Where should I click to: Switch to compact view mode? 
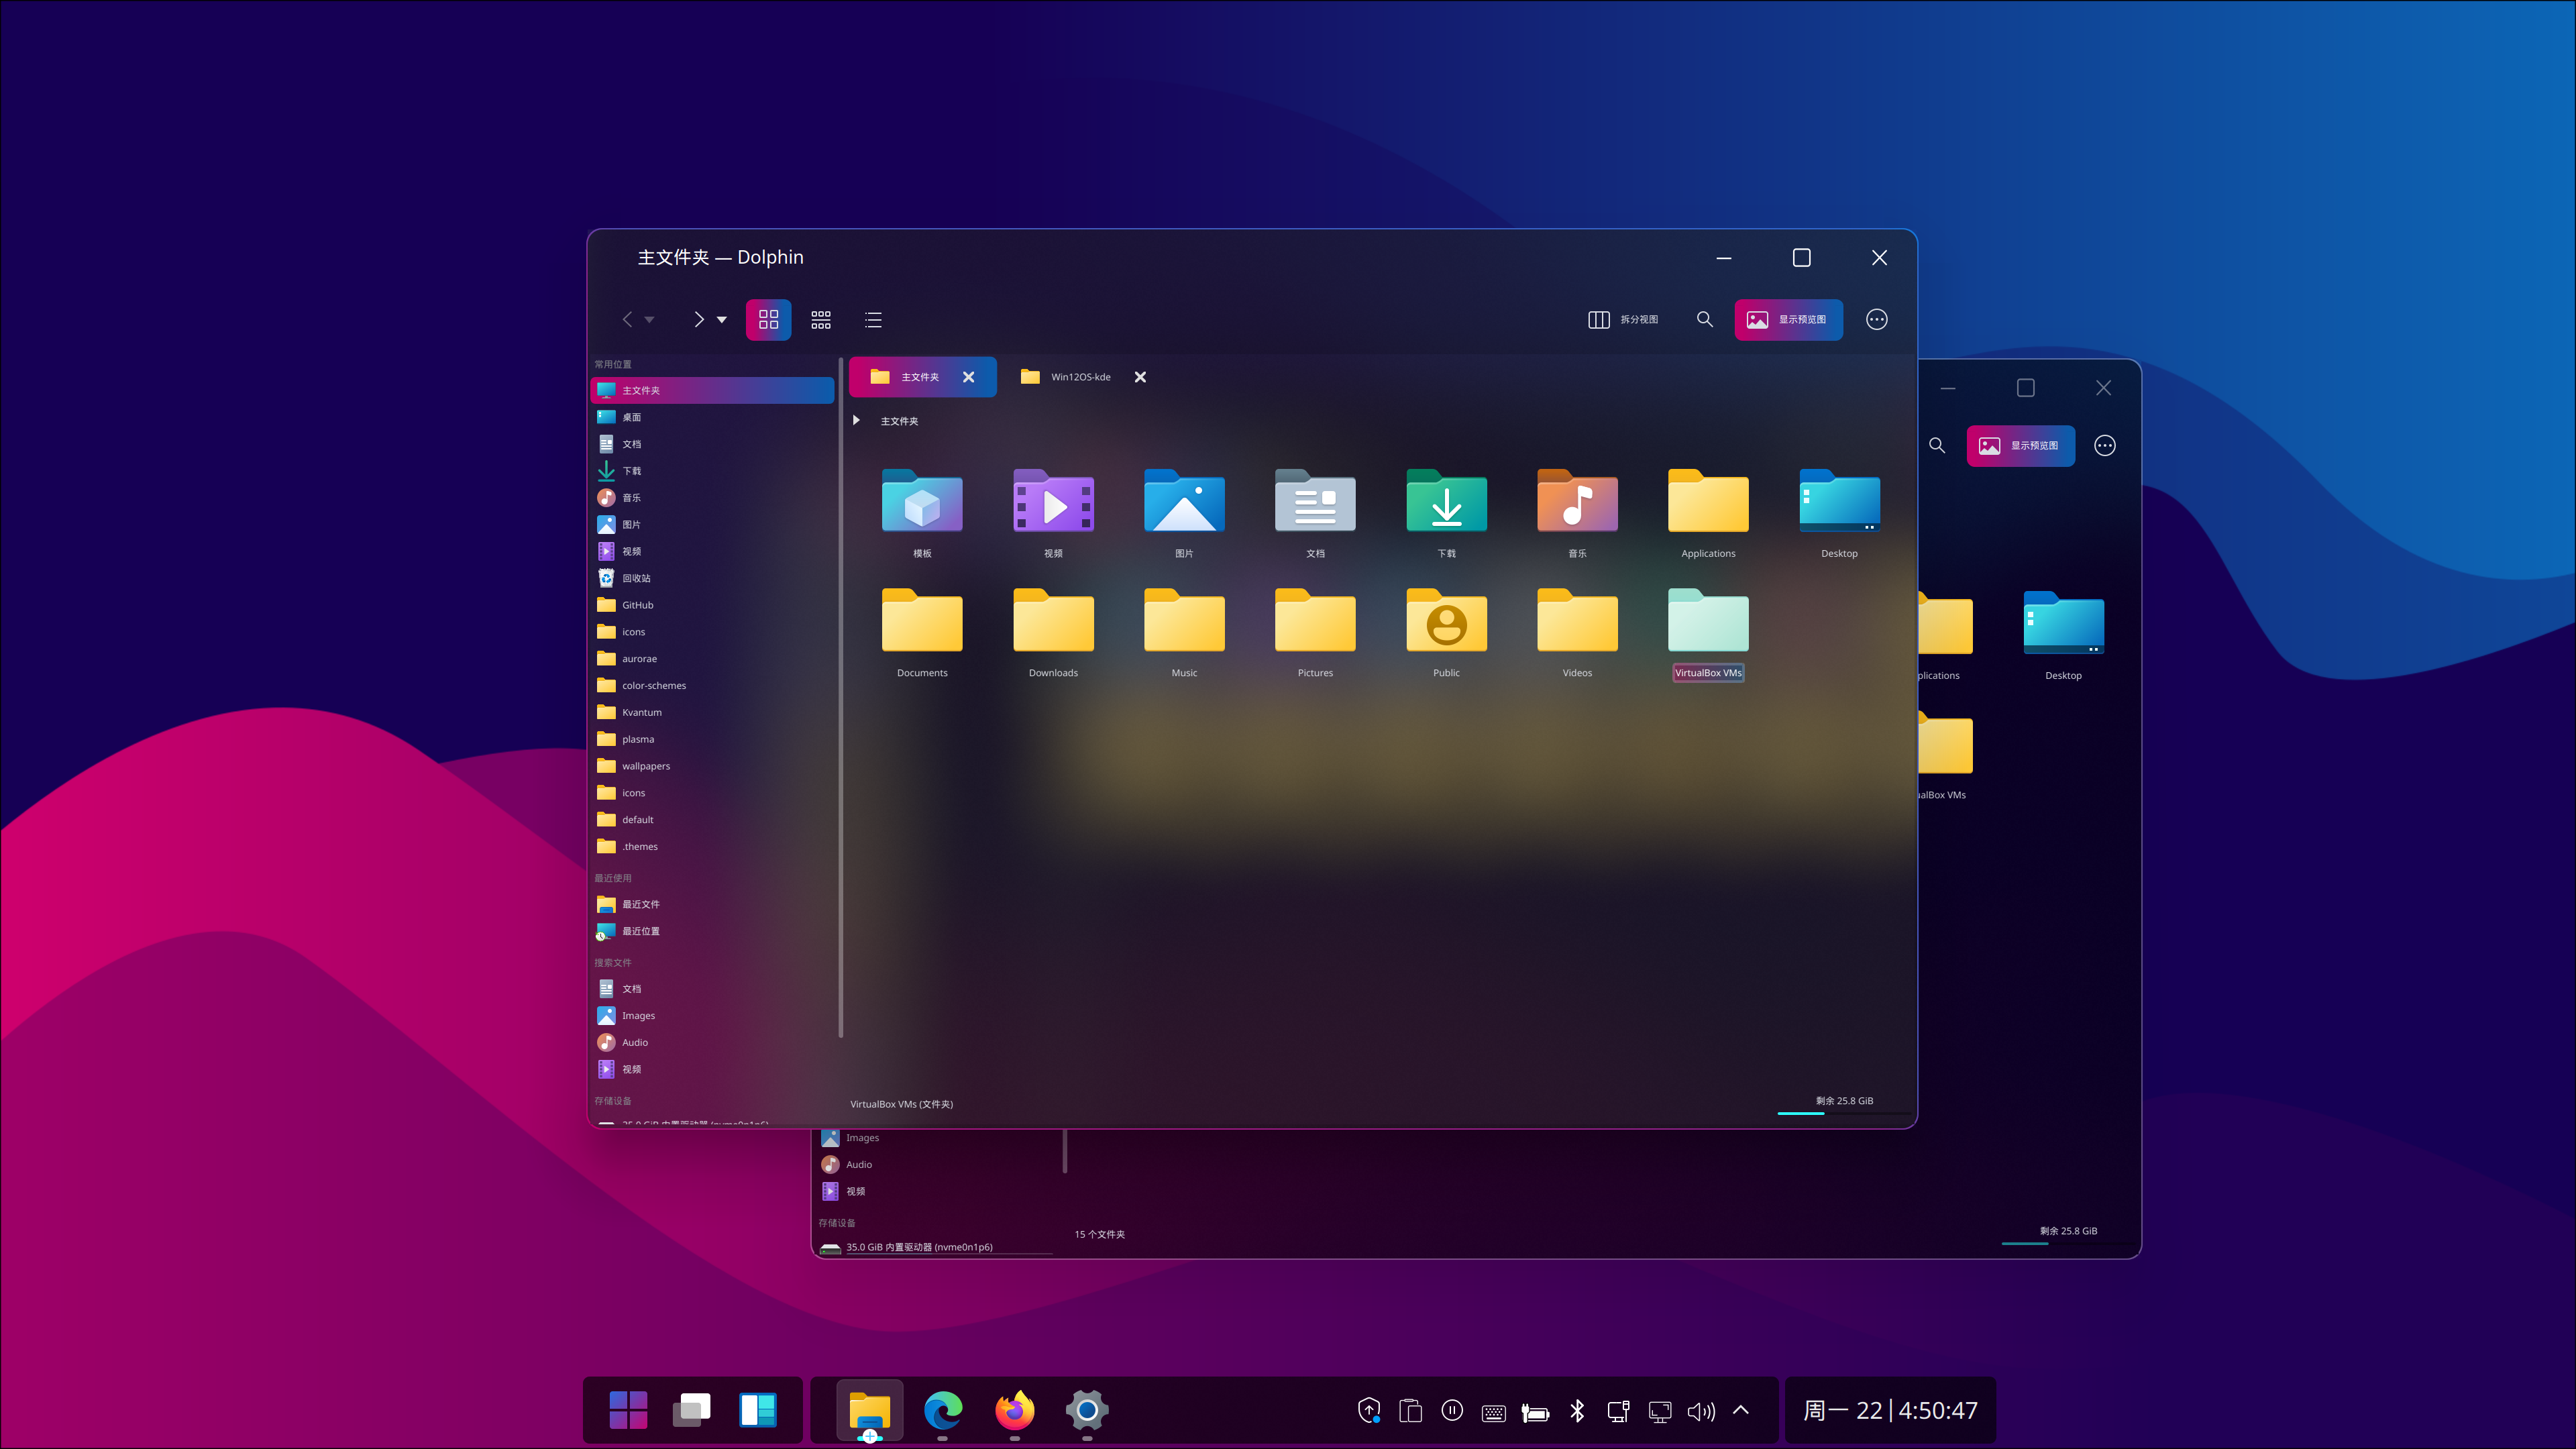(x=821, y=320)
